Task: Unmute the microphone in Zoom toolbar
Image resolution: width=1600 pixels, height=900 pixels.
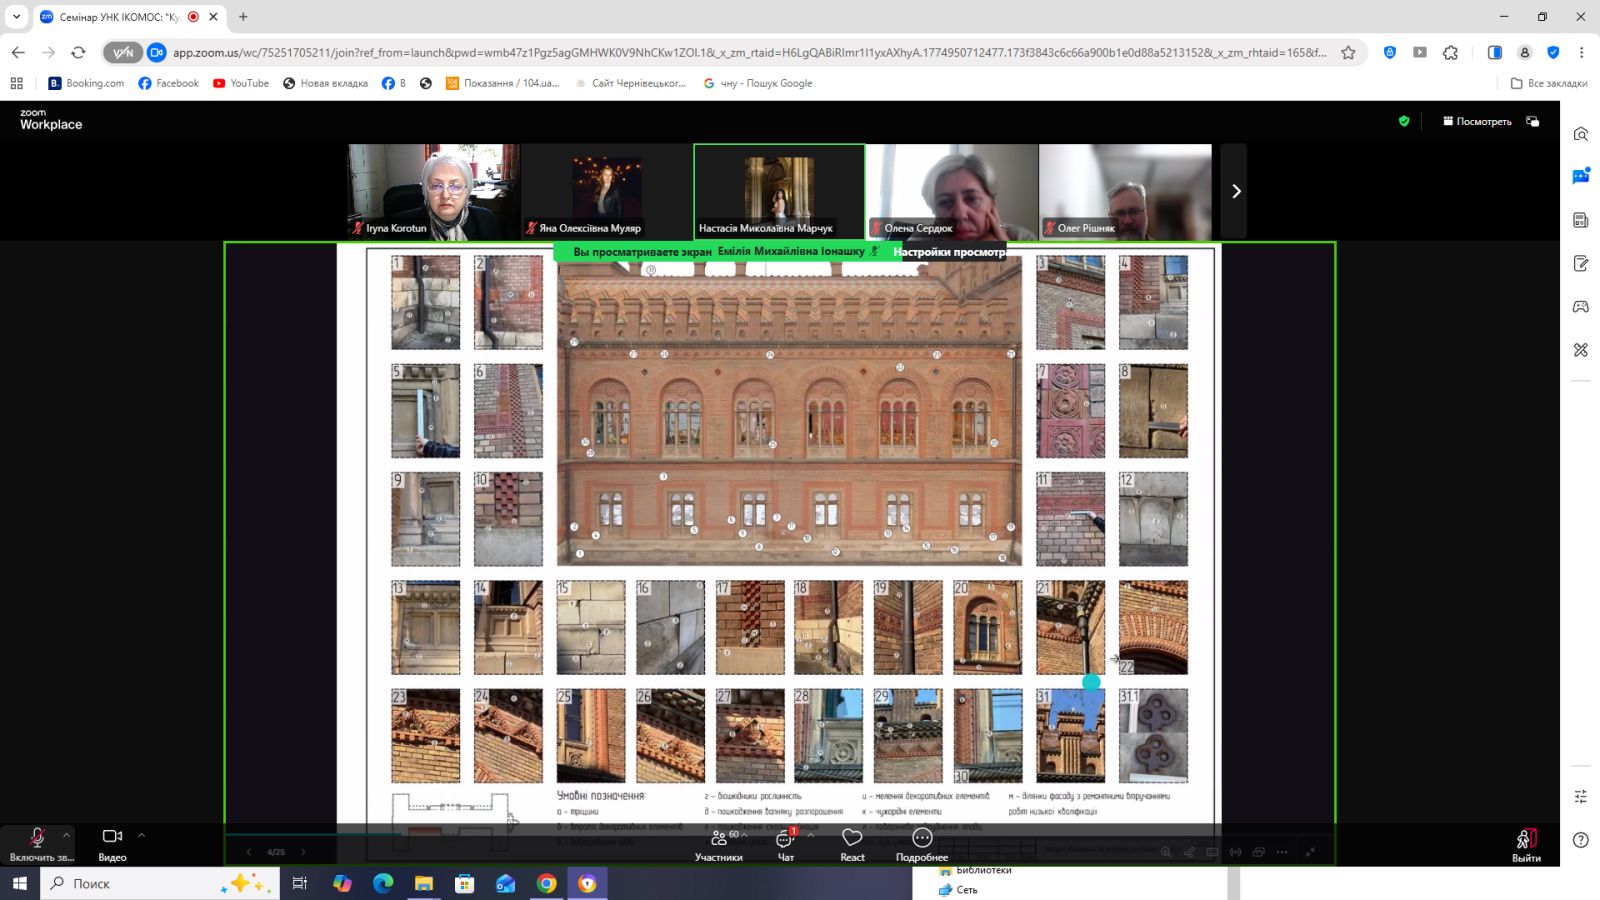Action: click(x=37, y=843)
